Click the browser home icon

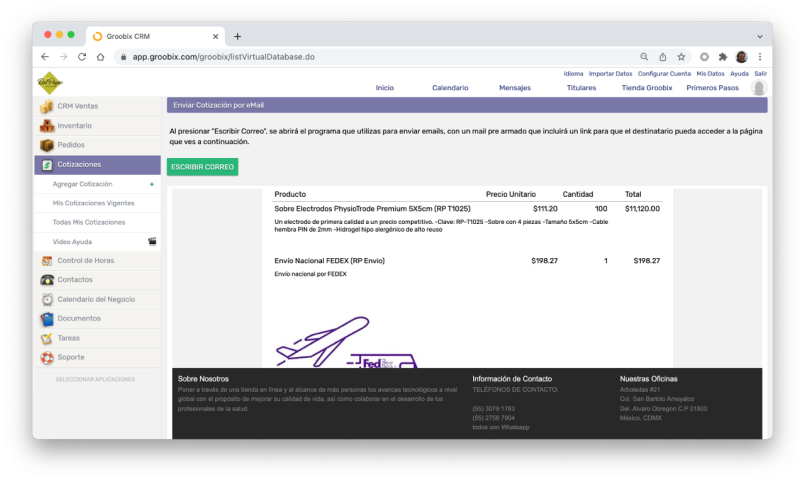tap(101, 57)
